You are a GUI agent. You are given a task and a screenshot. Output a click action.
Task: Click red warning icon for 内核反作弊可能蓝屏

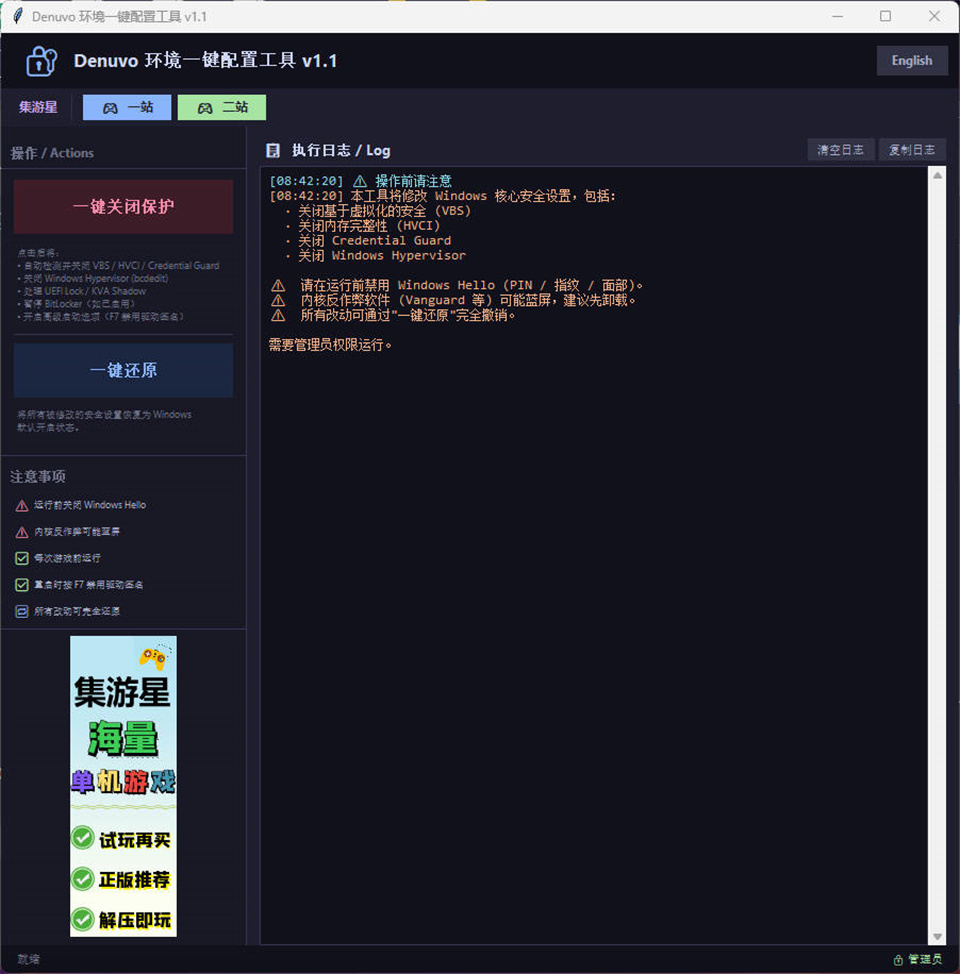[22, 532]
